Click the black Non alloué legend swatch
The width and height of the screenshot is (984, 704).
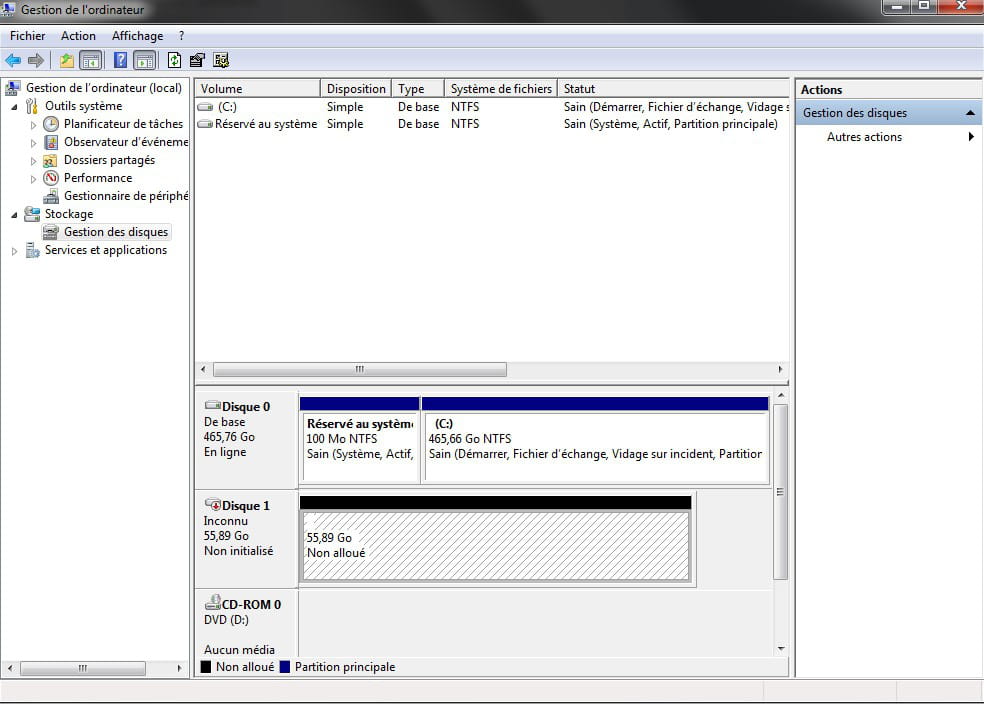pyautogui.click(x=206, y=667)
